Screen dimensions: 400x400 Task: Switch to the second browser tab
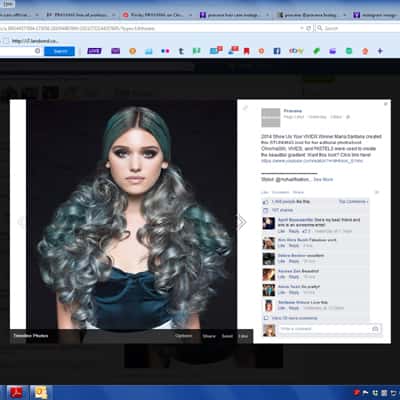pos(80,15)
